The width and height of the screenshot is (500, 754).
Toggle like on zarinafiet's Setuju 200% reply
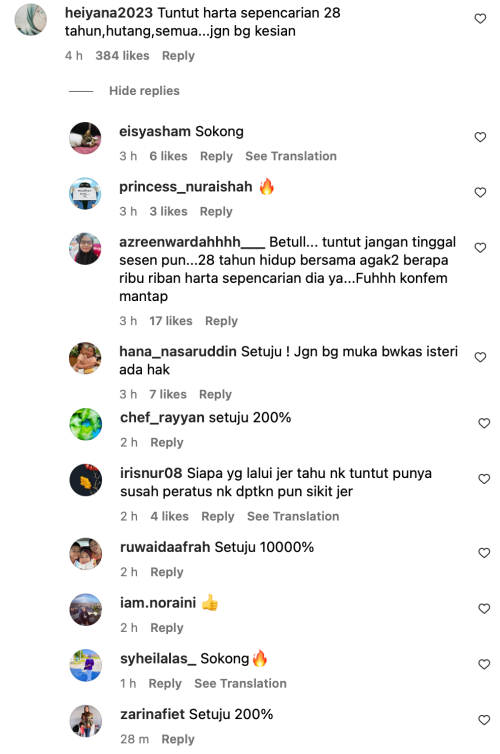click(484, 720)
